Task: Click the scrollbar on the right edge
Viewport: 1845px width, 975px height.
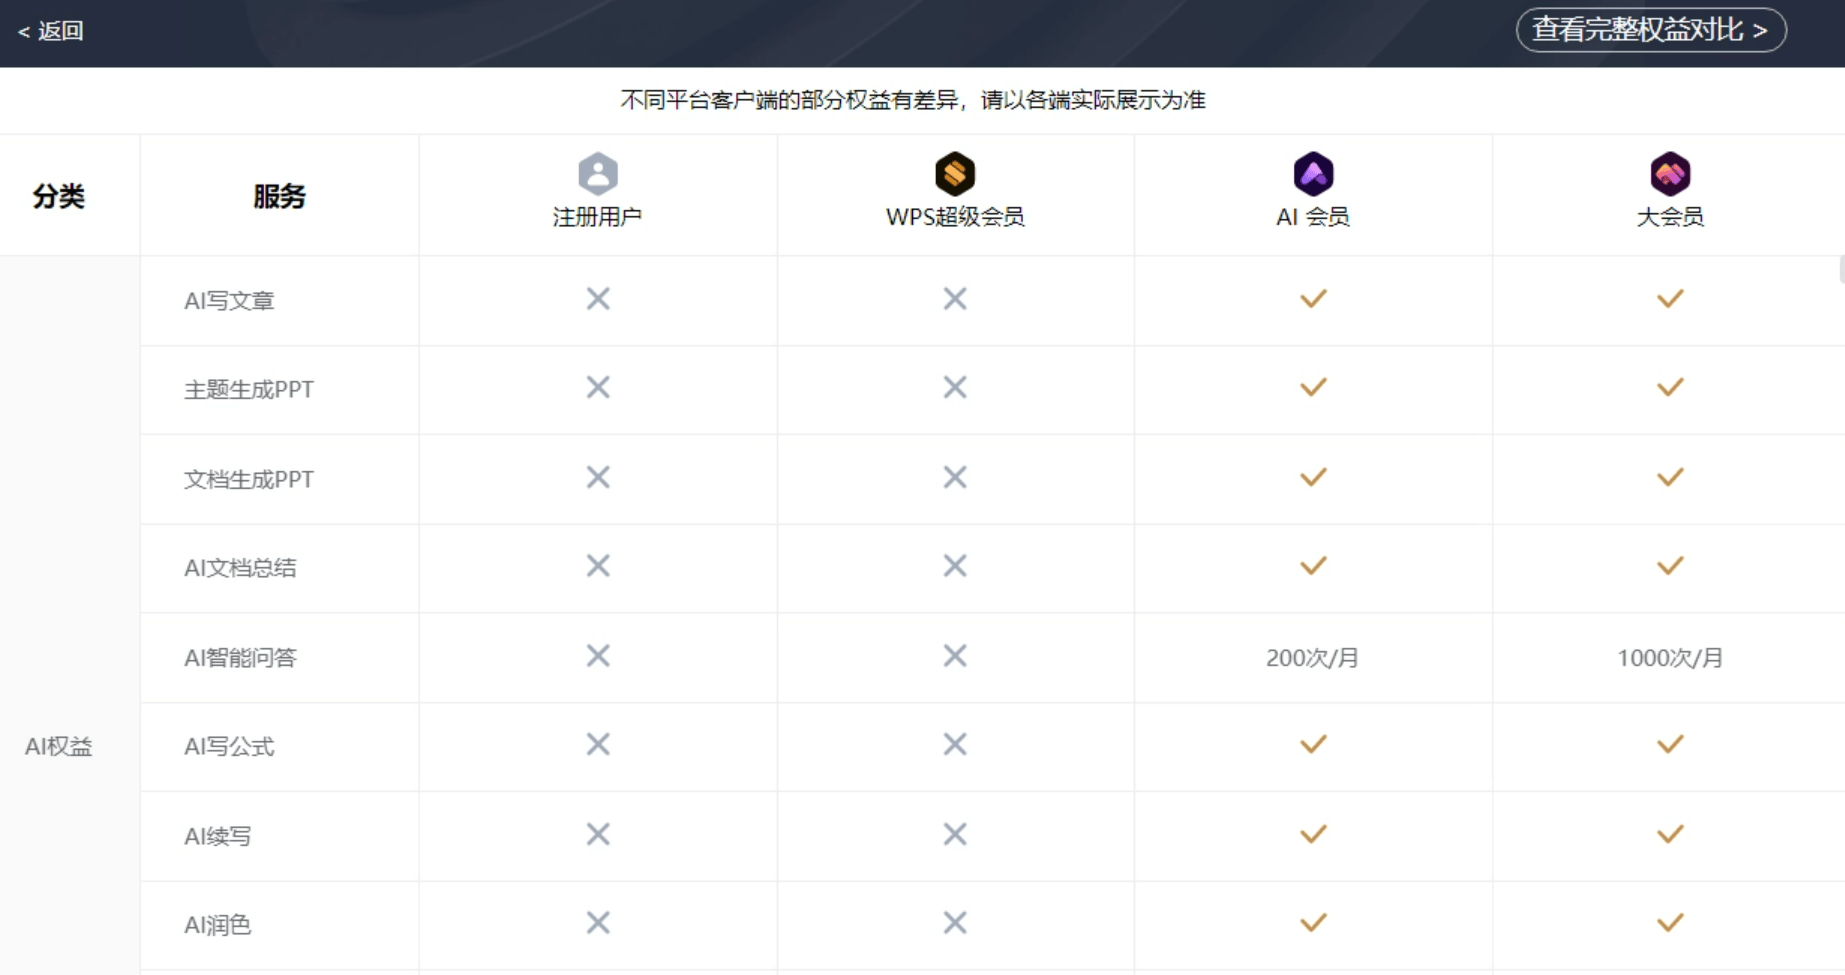Action: coord(1841,270)
